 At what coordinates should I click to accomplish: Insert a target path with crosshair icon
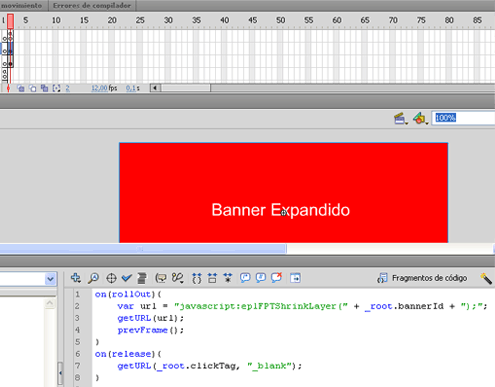tap(111, 278)
